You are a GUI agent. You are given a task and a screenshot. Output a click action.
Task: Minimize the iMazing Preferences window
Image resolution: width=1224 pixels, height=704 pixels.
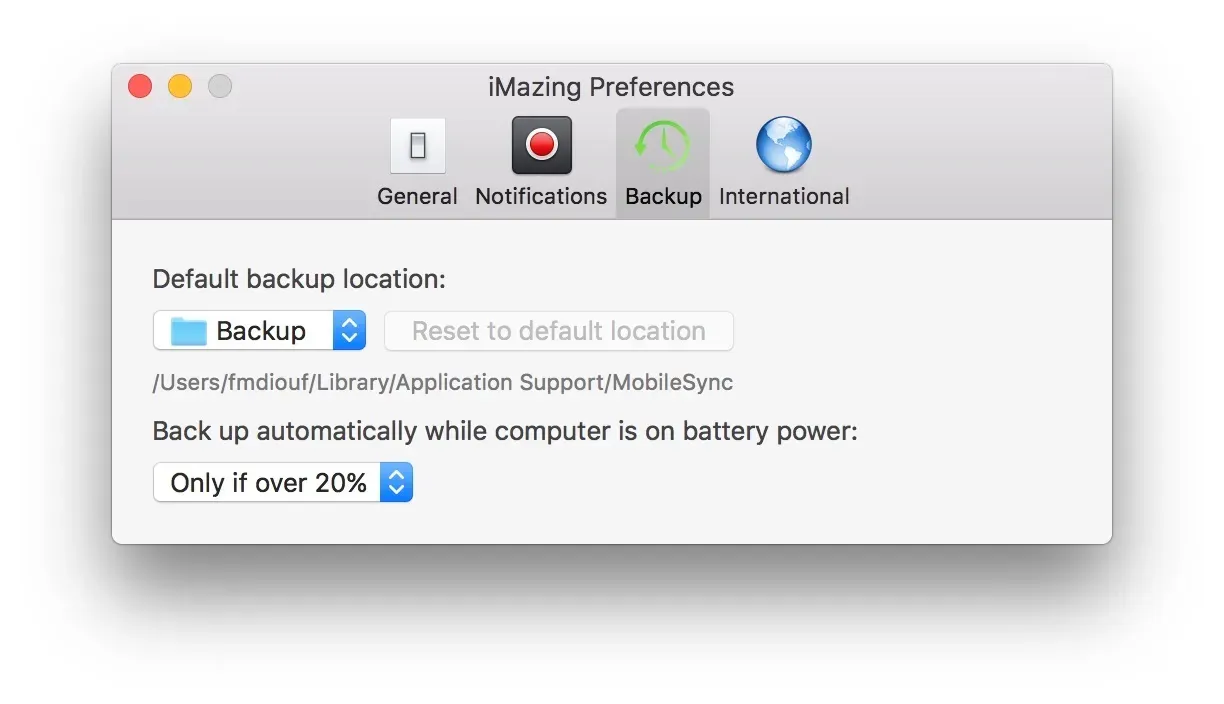pos(180,86)
